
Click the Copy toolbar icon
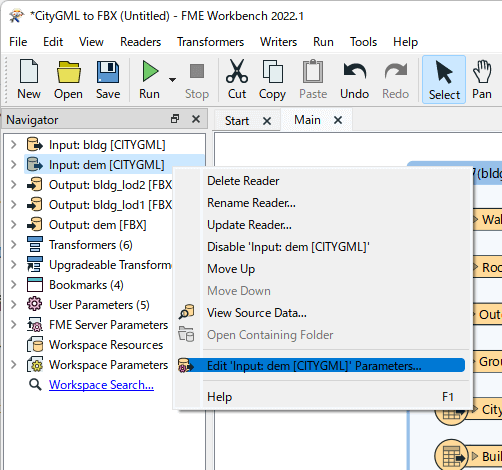(272, 71)
